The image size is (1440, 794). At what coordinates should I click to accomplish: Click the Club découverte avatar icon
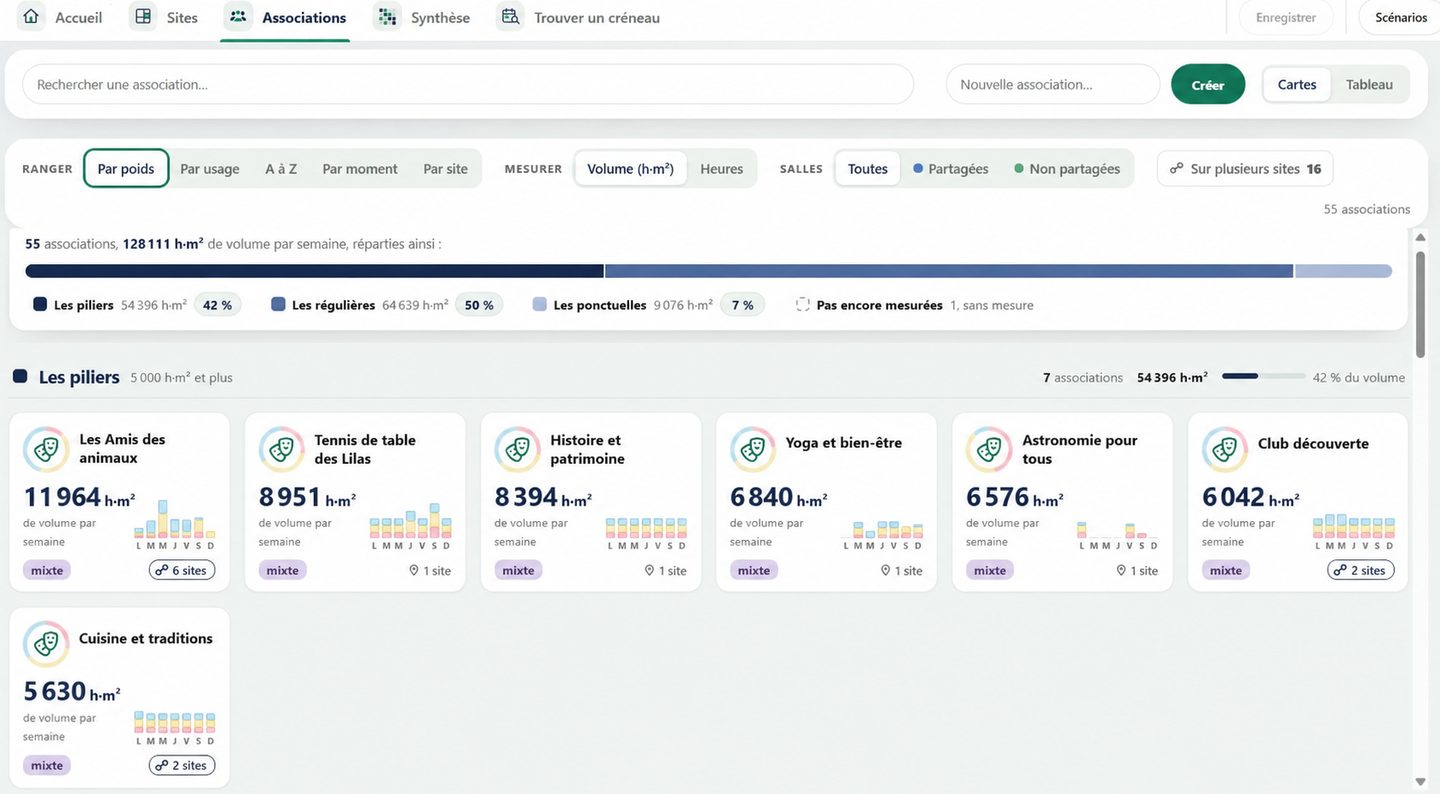1225,449
